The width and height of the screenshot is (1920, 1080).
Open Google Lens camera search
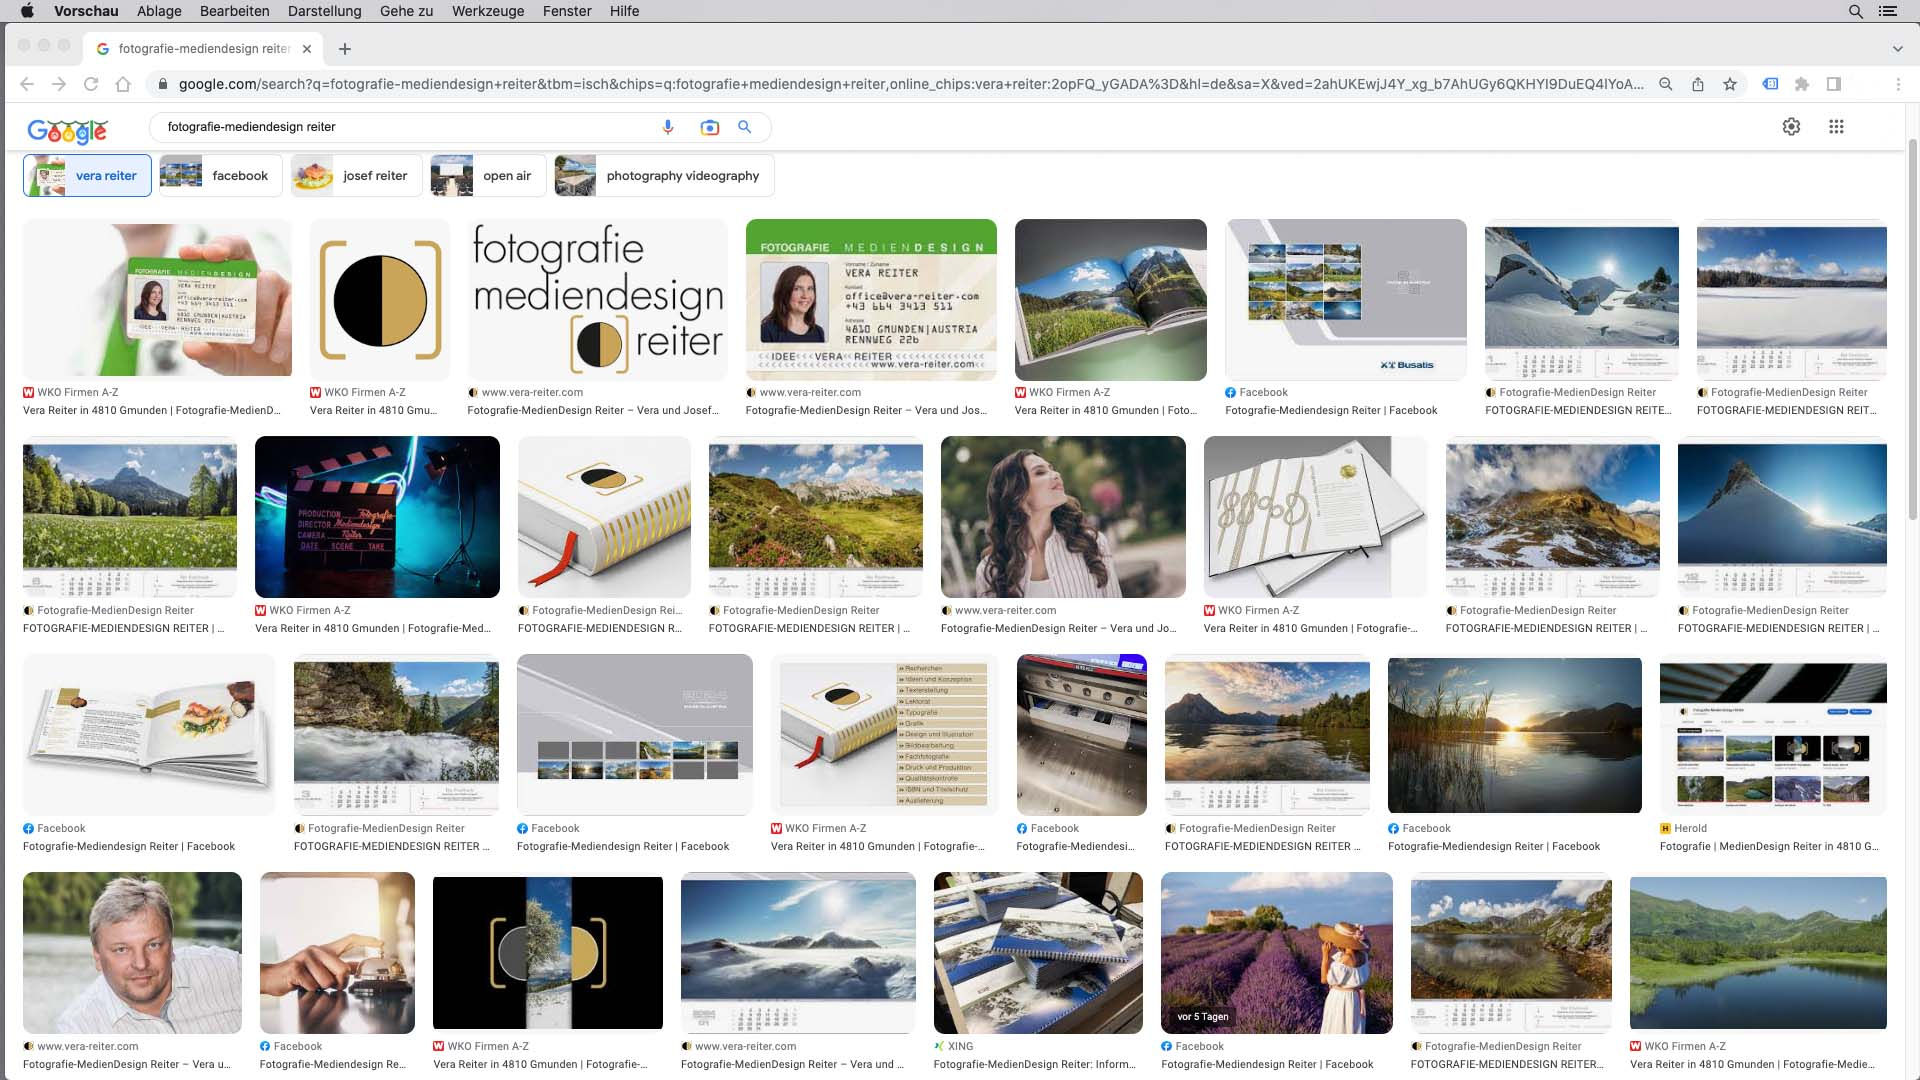(x=709, y=127)
